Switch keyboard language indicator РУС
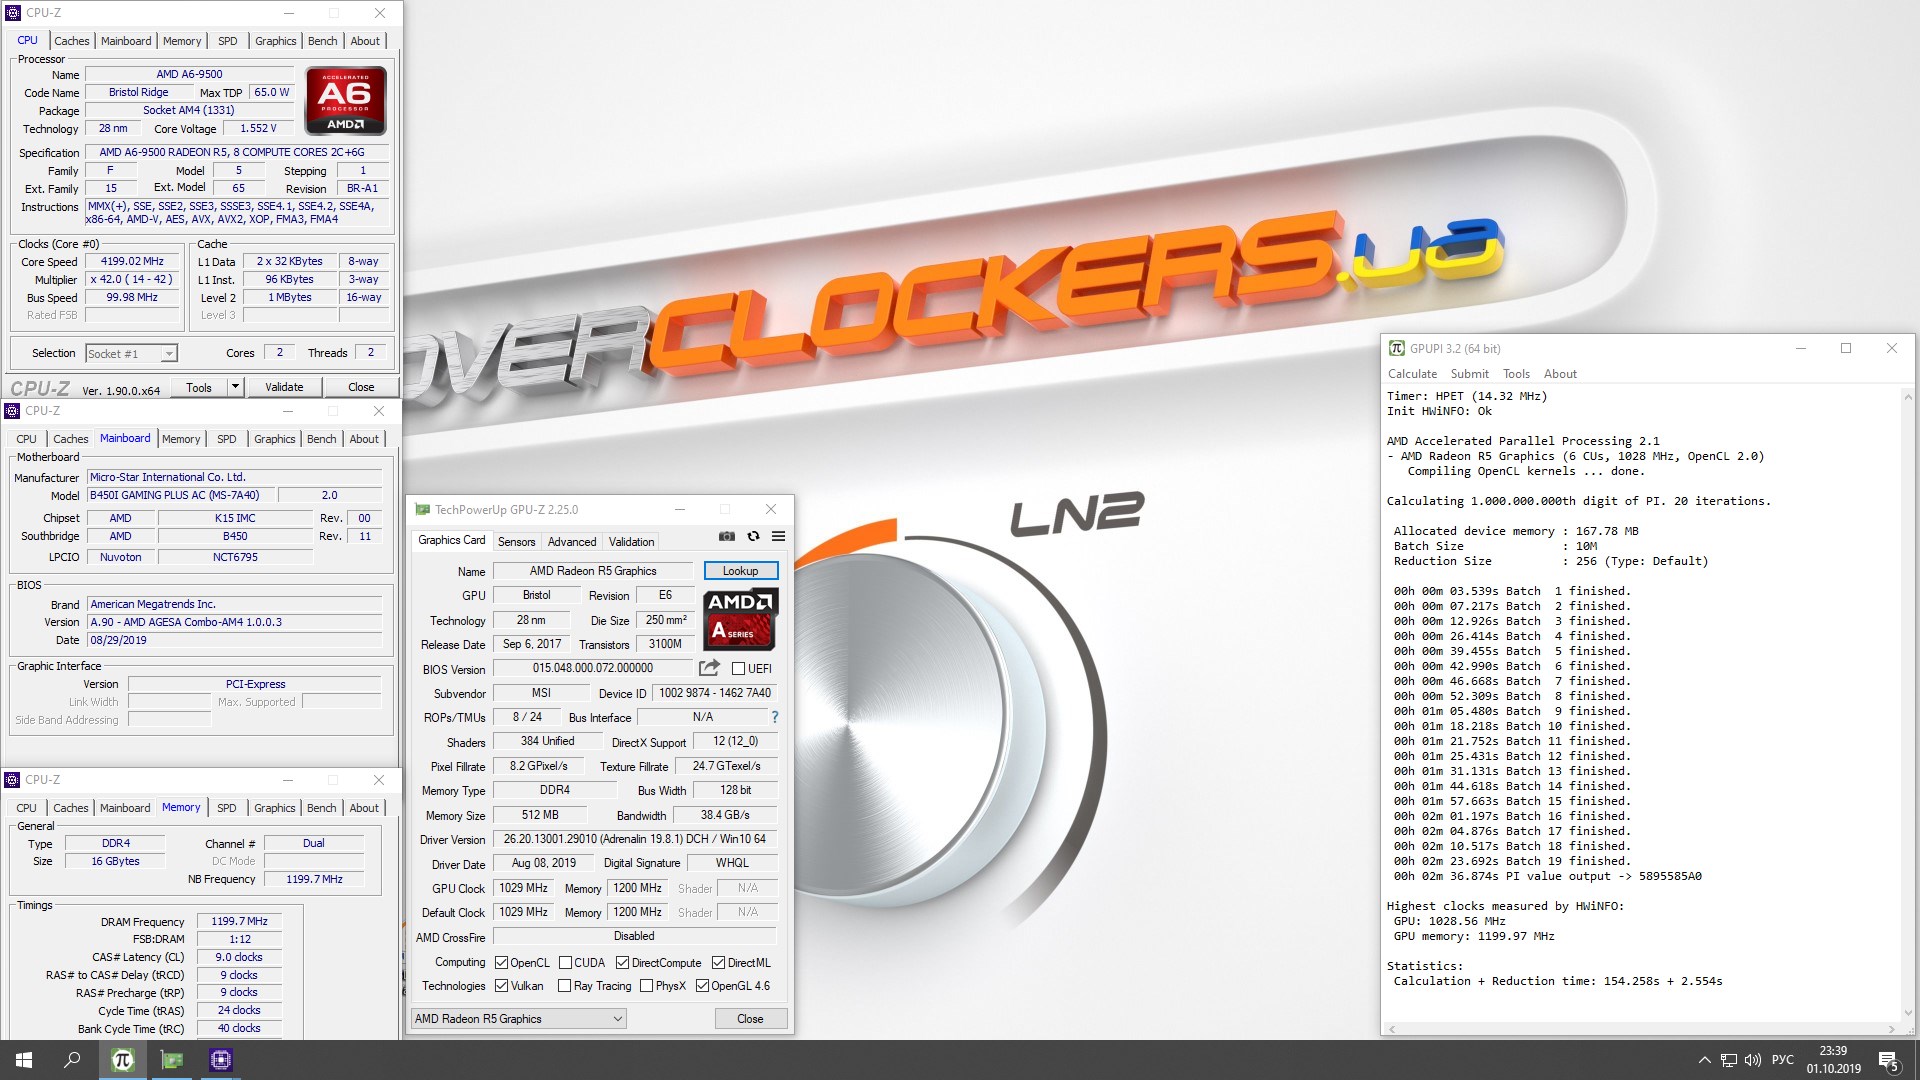This screenshot has height=1080, width=1920. coord(1783,1060)
